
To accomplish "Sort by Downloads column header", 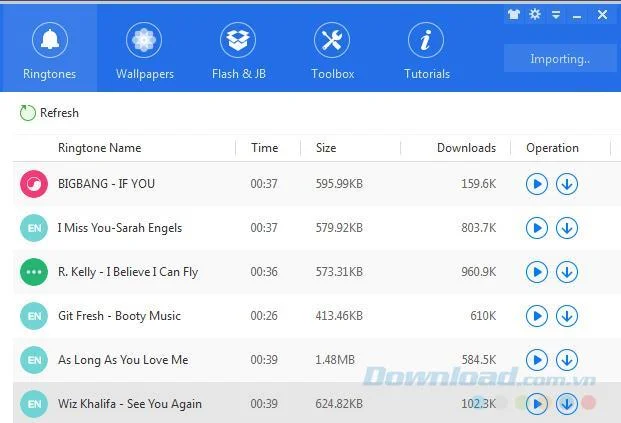I will (x=466, y=148).
